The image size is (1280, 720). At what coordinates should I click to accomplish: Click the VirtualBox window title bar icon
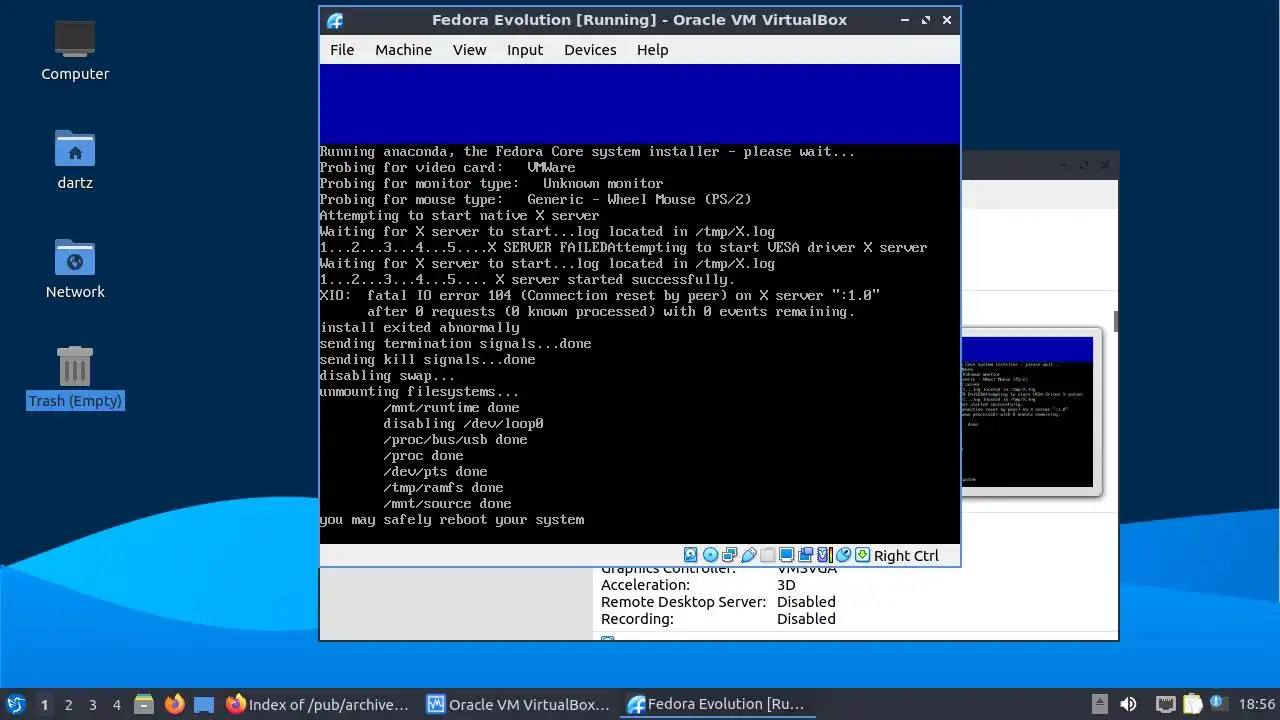point(335,20)
